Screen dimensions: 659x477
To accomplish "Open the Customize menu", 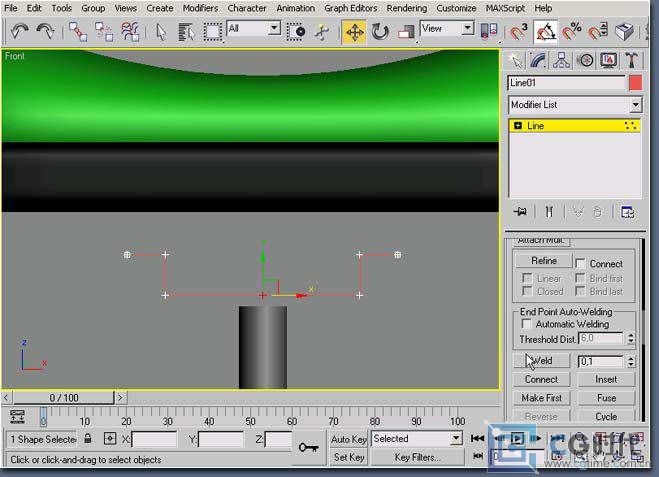I will pos(456,8).
